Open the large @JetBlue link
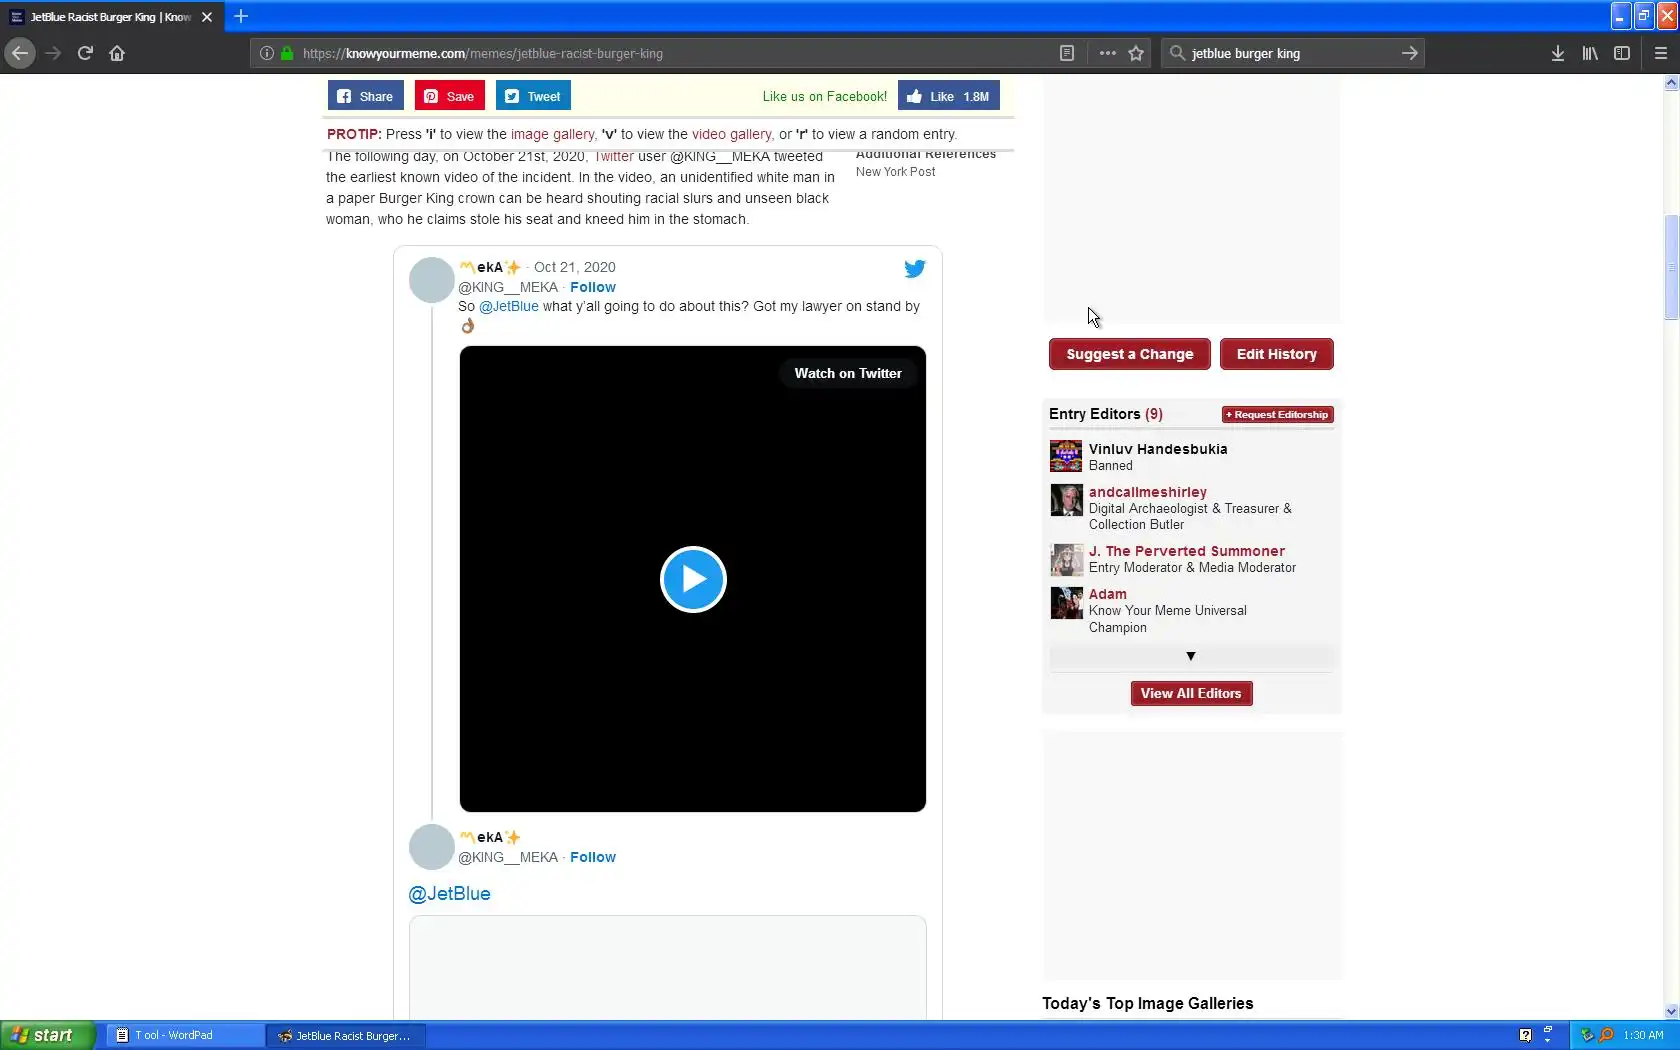The width and height of the screenshot is (1680, 1050). tap(449, 894)
